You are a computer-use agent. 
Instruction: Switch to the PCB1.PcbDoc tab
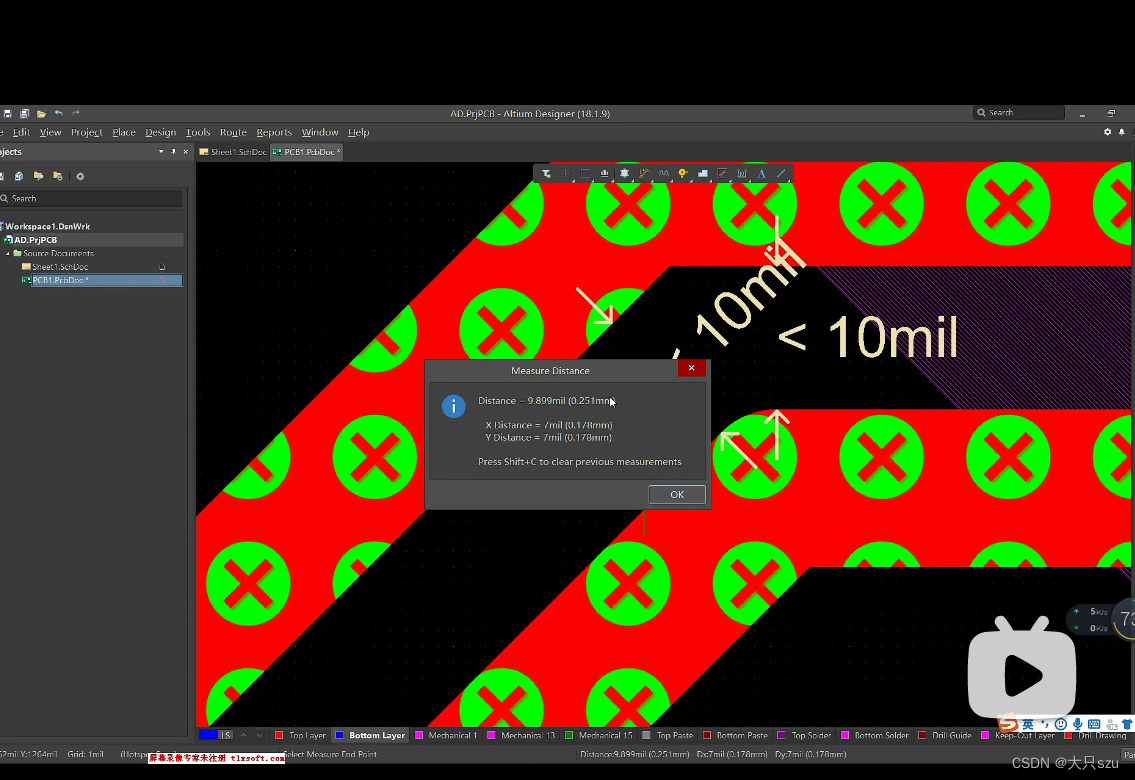coord(306,152)
